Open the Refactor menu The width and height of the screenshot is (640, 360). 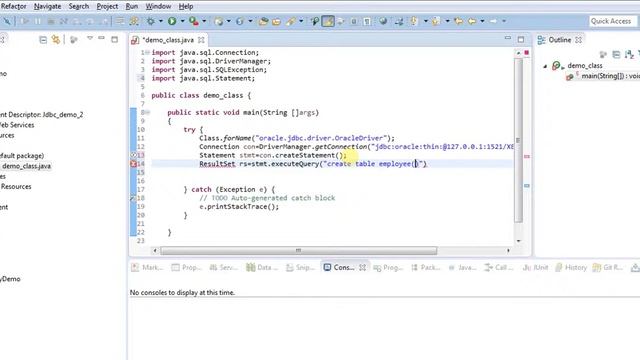(x=13, y=6)
